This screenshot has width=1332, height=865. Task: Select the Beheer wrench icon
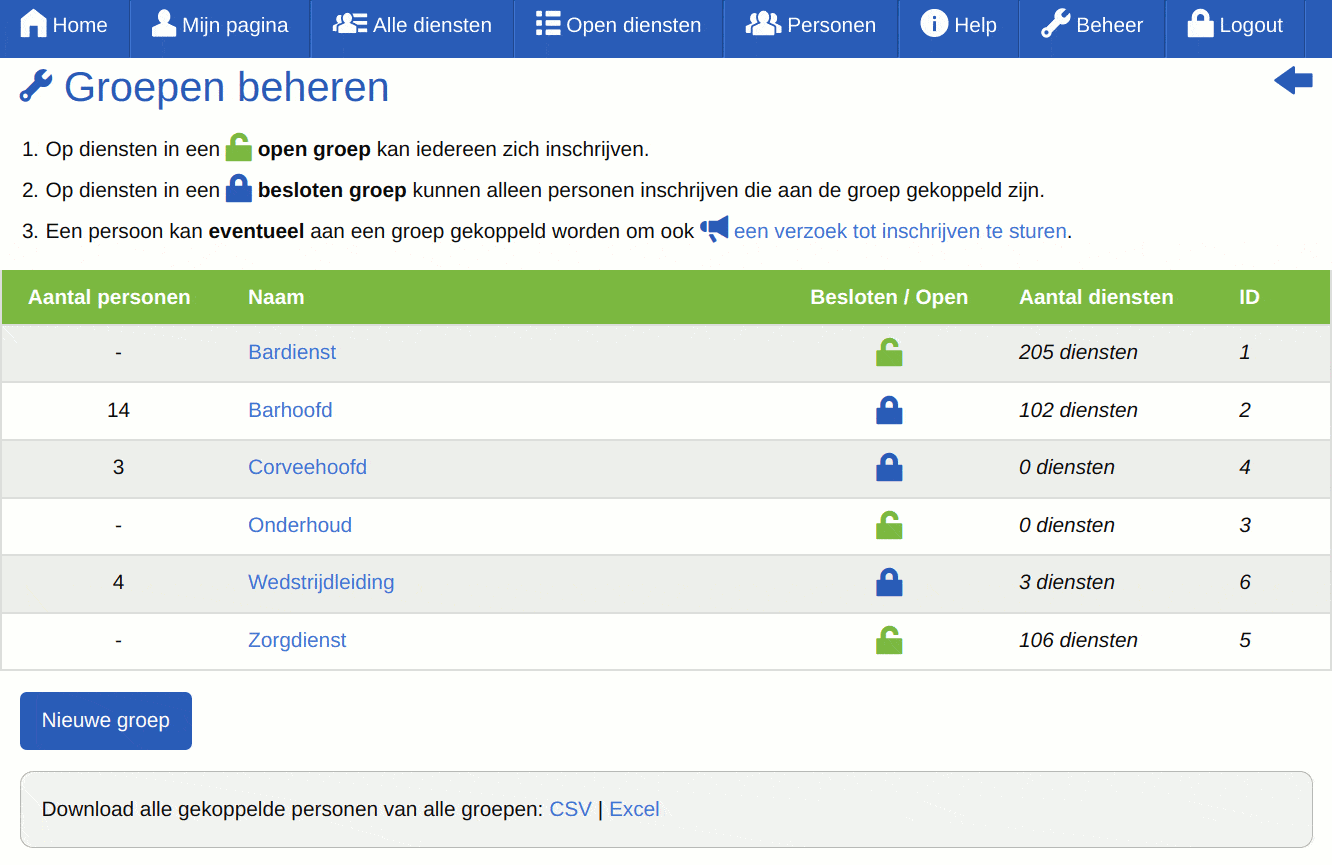click(1055, 23)
